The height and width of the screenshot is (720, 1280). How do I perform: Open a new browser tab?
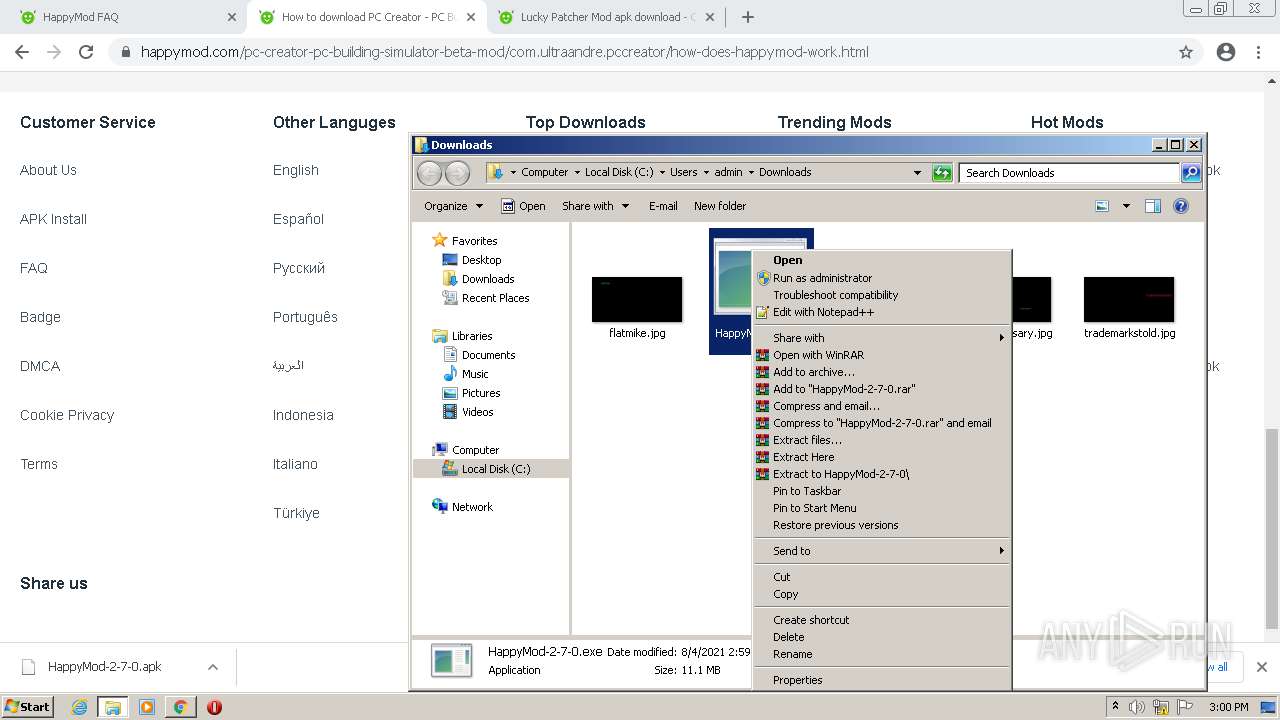point(748,17)
